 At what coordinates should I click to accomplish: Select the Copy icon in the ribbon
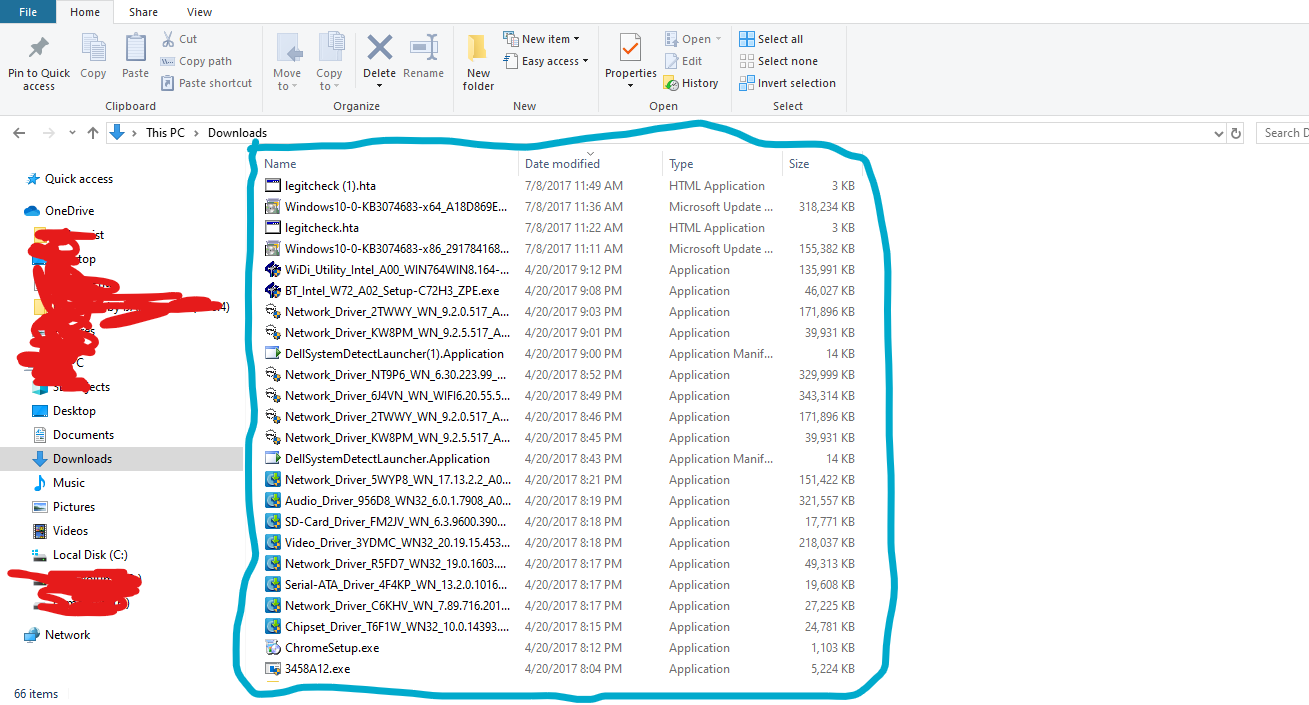coord(93,60)
